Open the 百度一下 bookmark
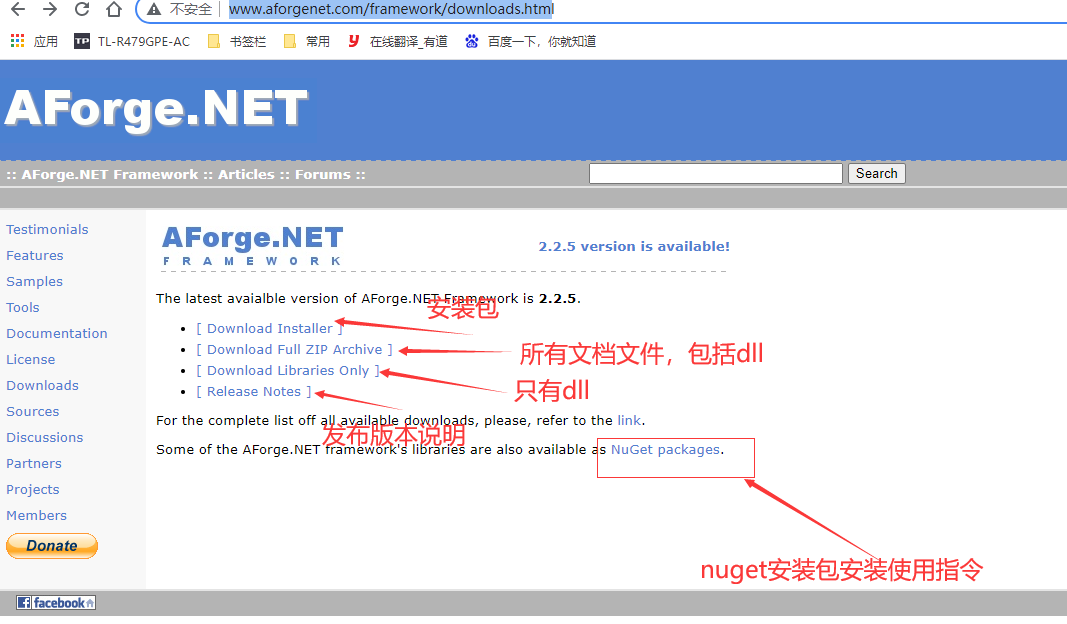1067x624 pixels. click(x=531, y=42)
